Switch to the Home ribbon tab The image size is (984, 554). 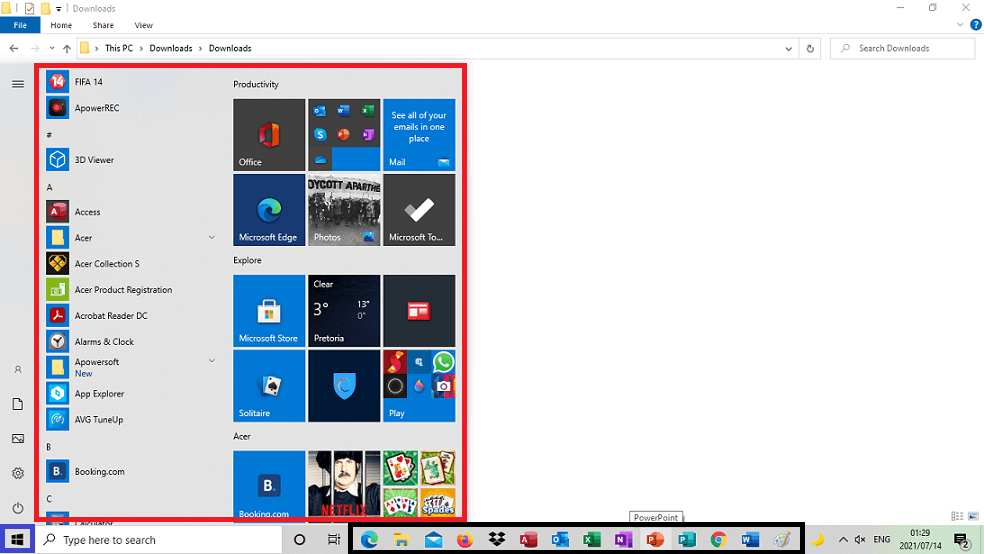tap(61, 25)
